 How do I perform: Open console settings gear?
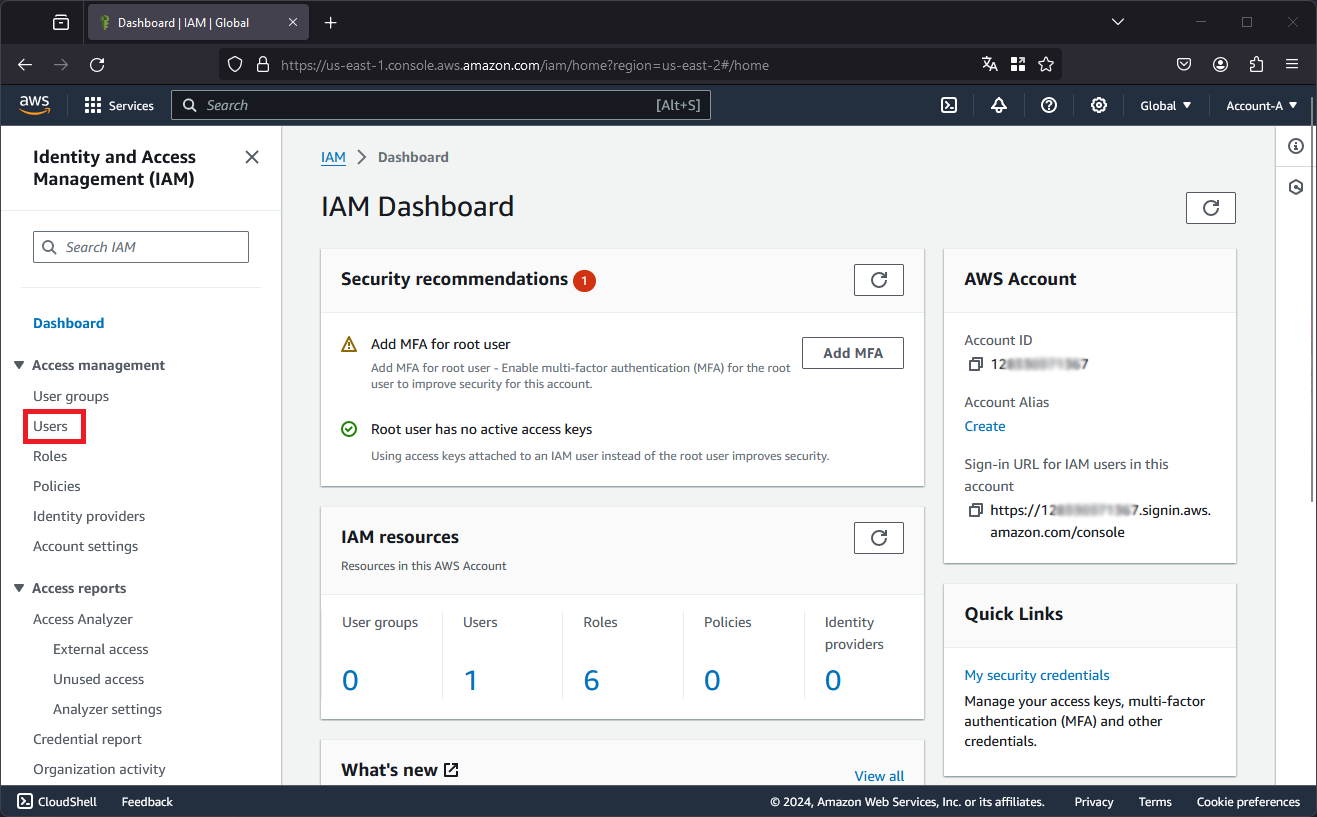(x=1099, y=105)
